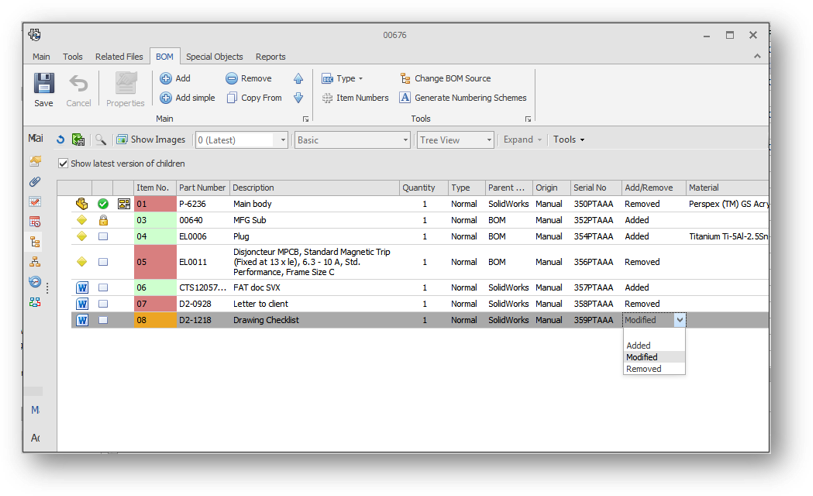This screenshot has height=496, width=813.
Task: Open the Expand dropdown
Action: click(x=522, y=139)
